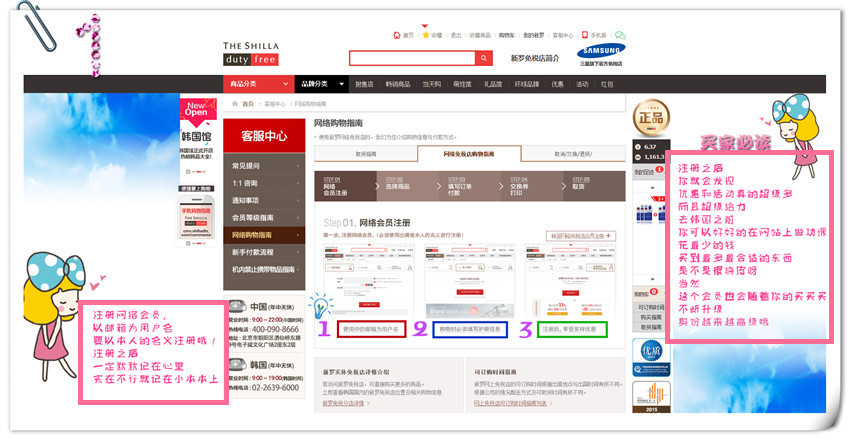Image resolution: width=850 pixels, height=440 pixels.
Task: Click the plus icon on 转至网络免税店会员注册
Action: [609, 236]
